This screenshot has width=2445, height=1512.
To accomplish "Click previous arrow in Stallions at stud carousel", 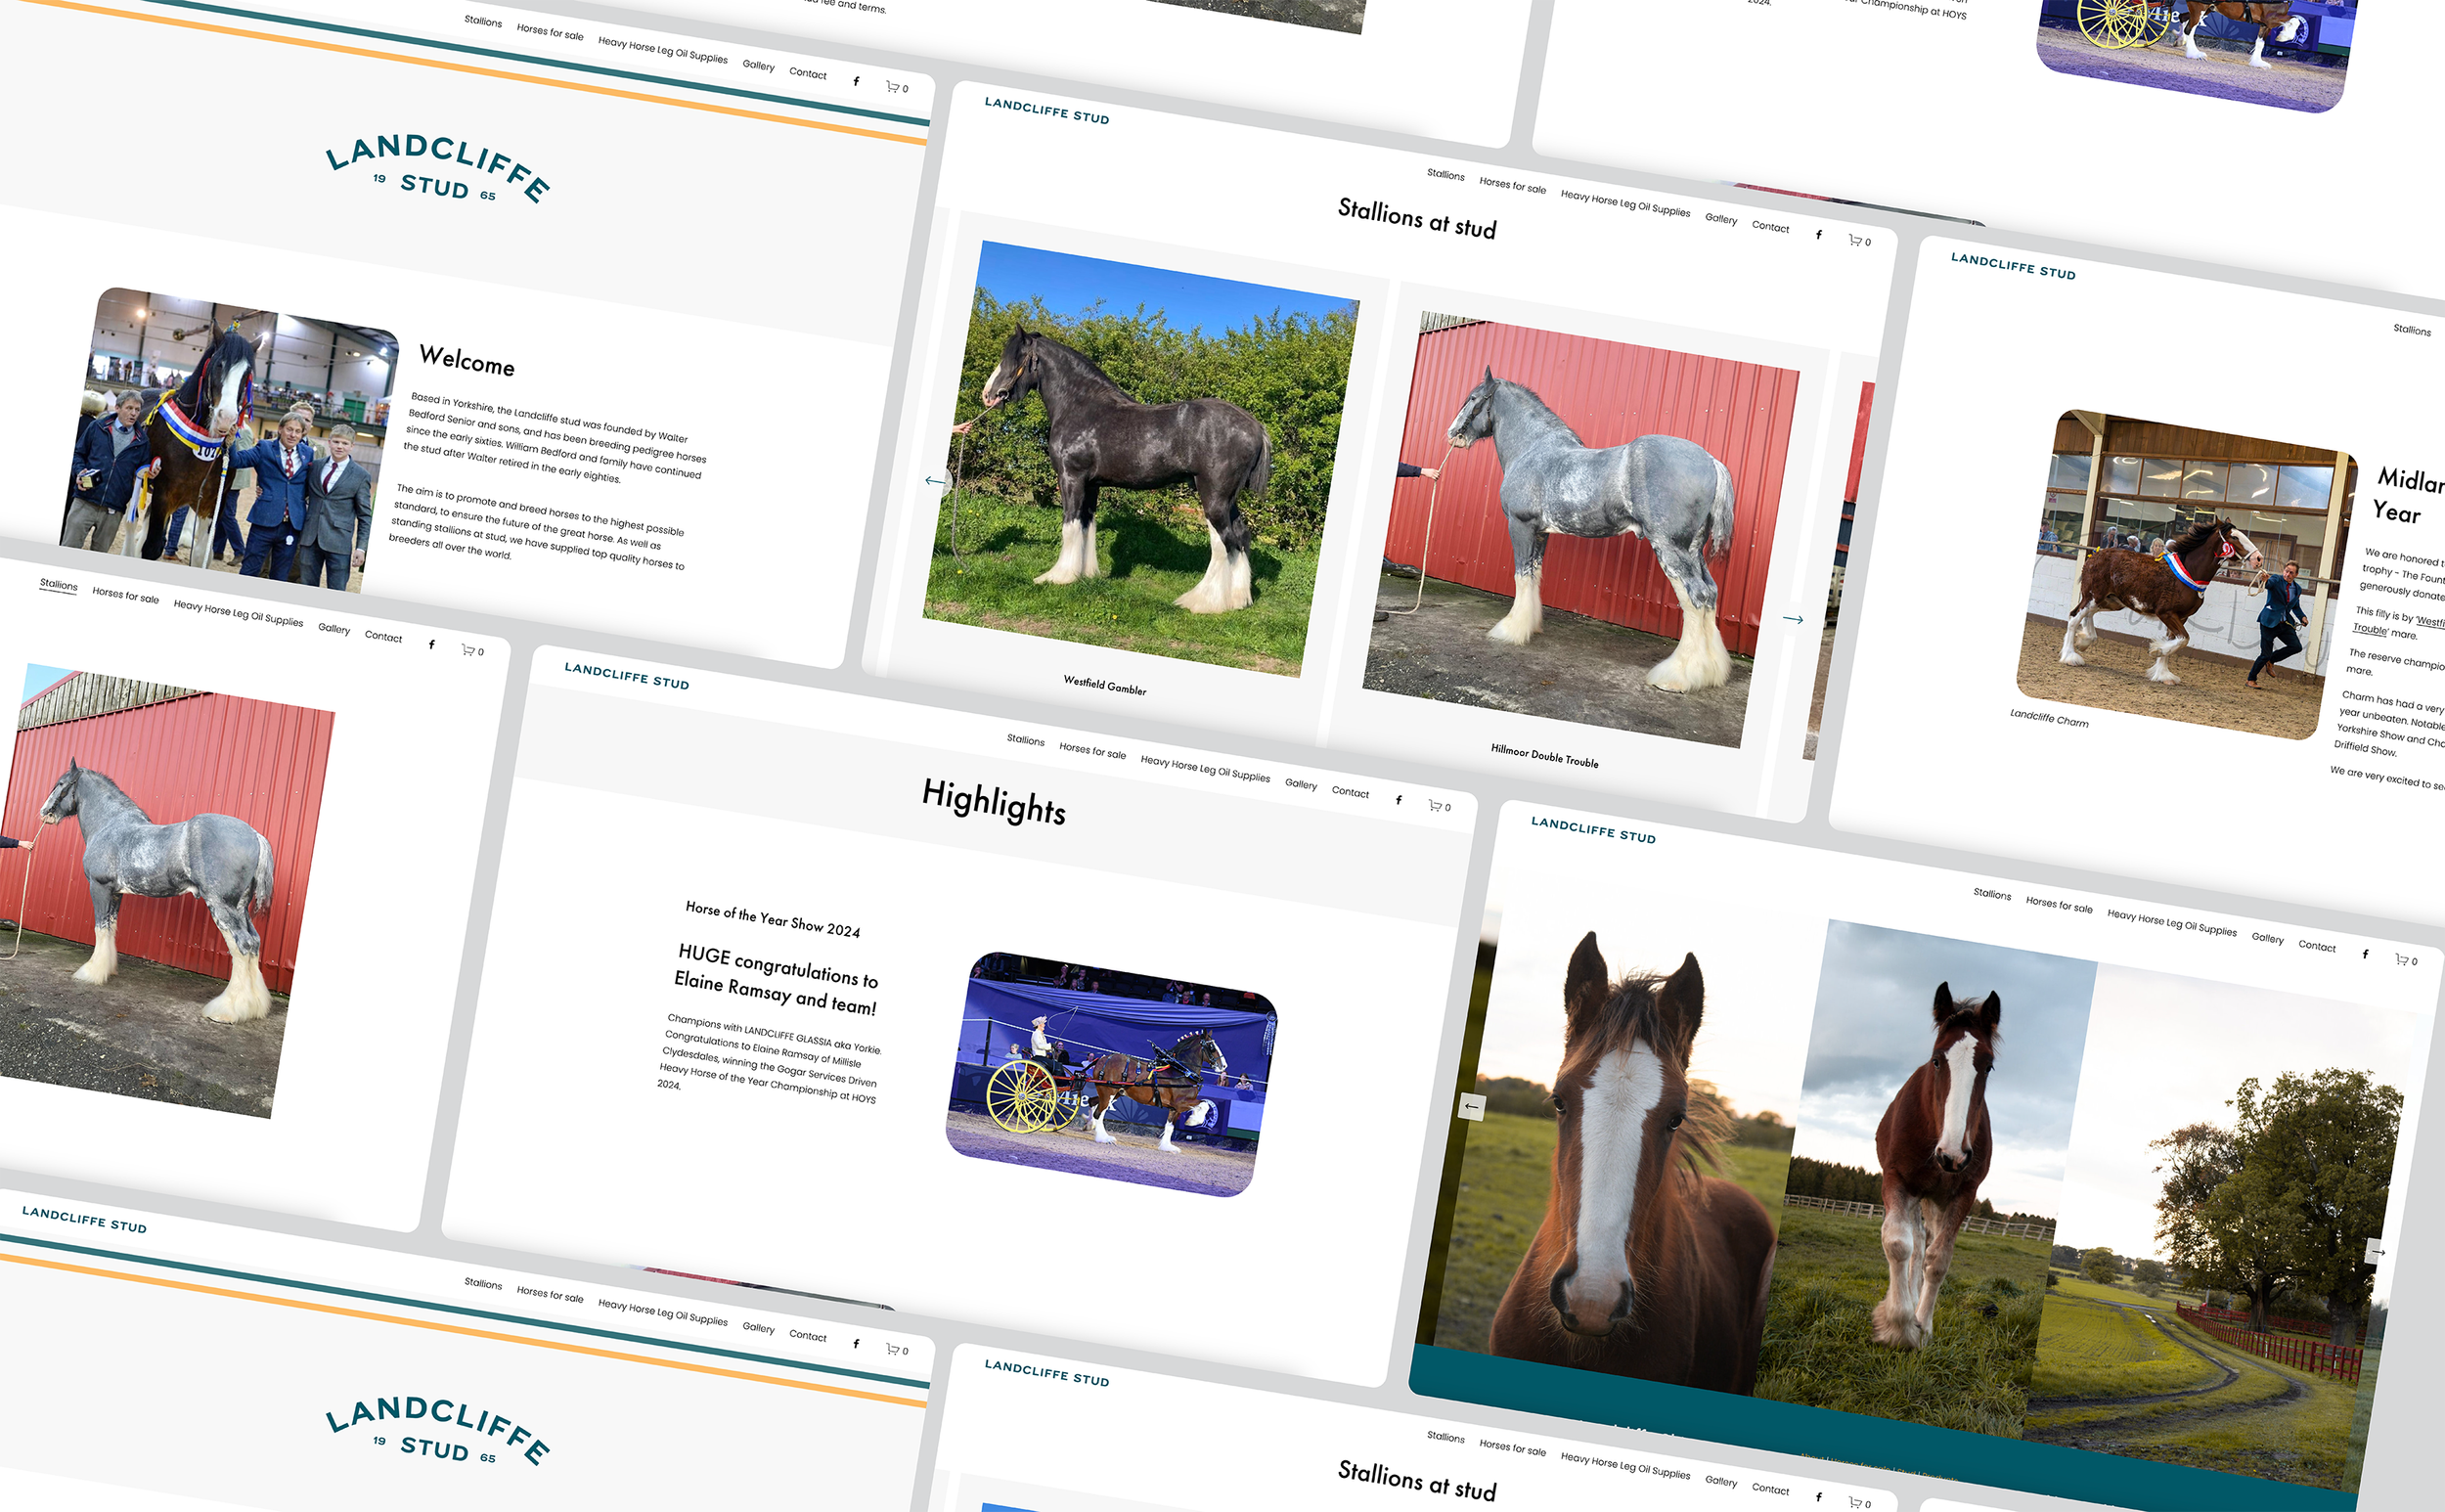I will (x=934, y=481).
